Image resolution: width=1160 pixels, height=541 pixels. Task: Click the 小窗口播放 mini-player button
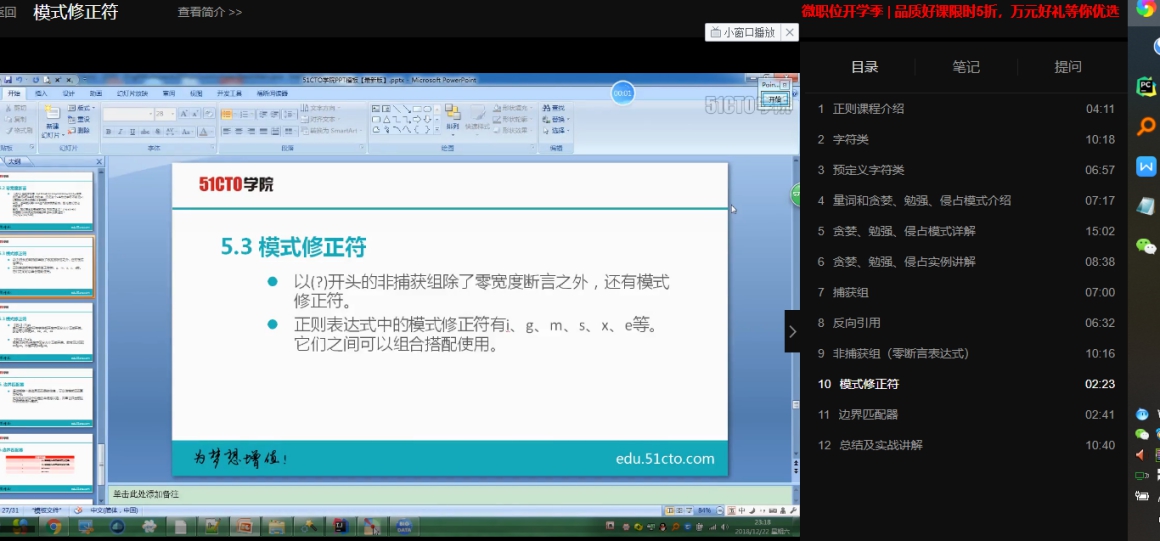[x=742, y=33]
